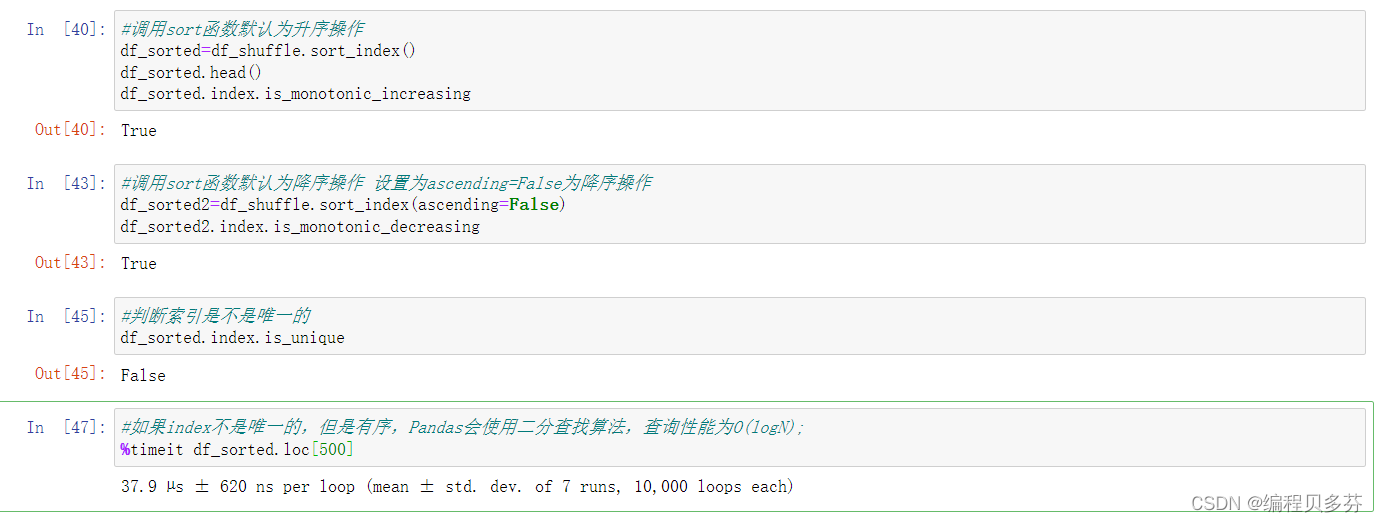This screenshot has height=522, width=1378.
Task: Place cursor on df_sorted.index.is_unique line
Action: click(x=232, y=338)
